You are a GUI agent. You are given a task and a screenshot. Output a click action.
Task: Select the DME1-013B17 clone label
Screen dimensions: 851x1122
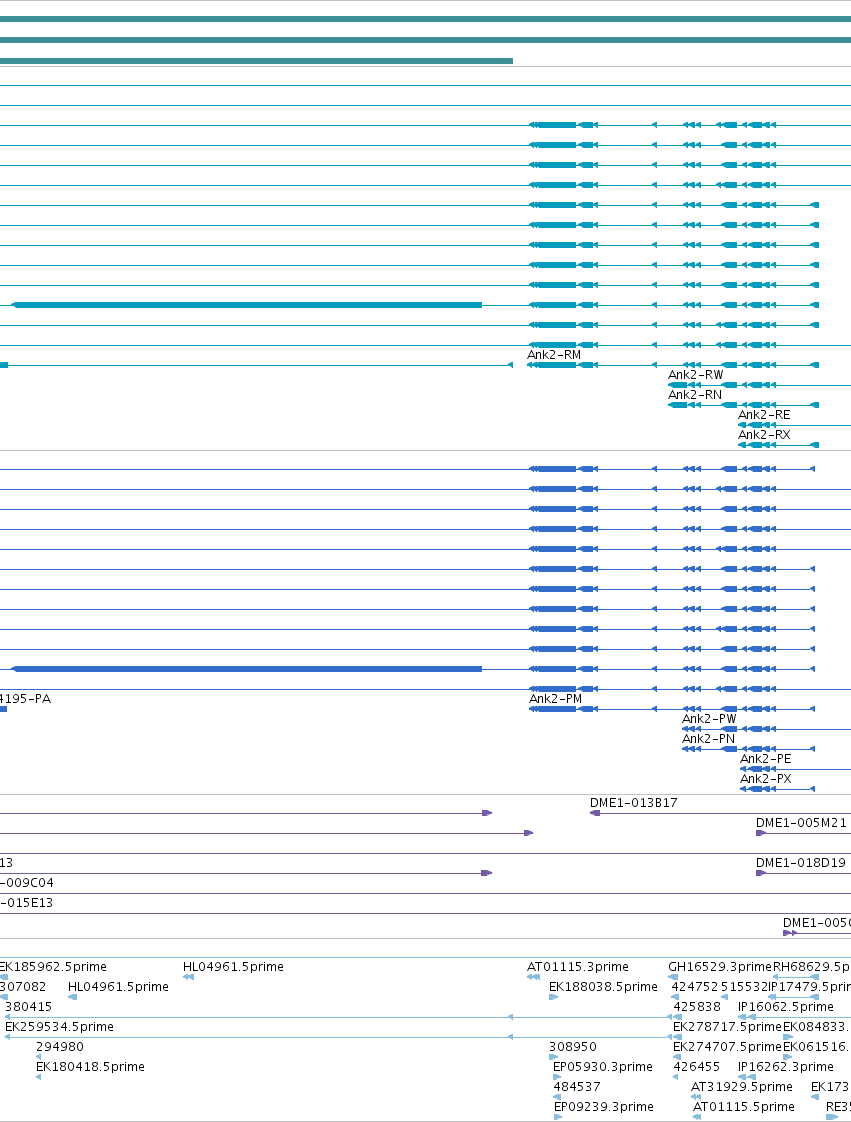(x=633, y=803)
